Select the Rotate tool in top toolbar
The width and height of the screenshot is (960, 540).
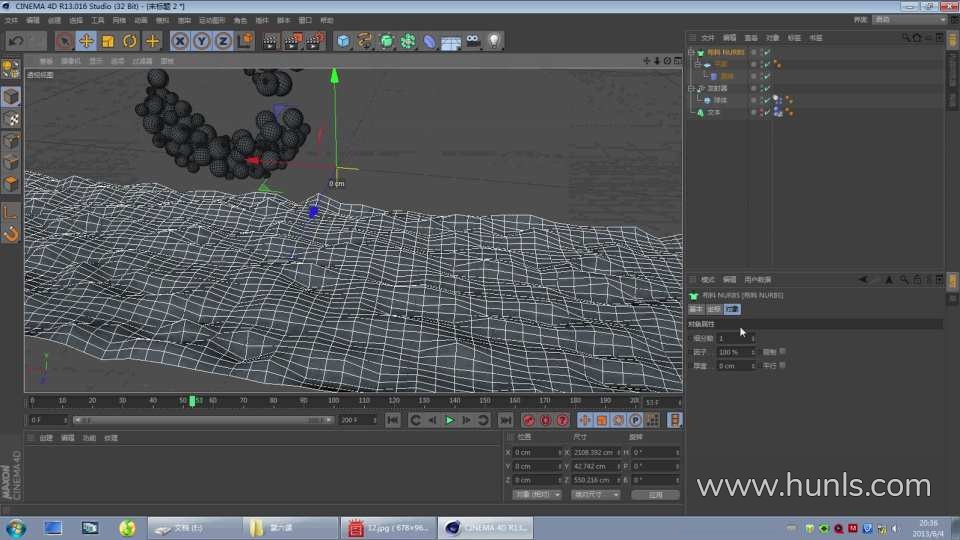[130, 41]
